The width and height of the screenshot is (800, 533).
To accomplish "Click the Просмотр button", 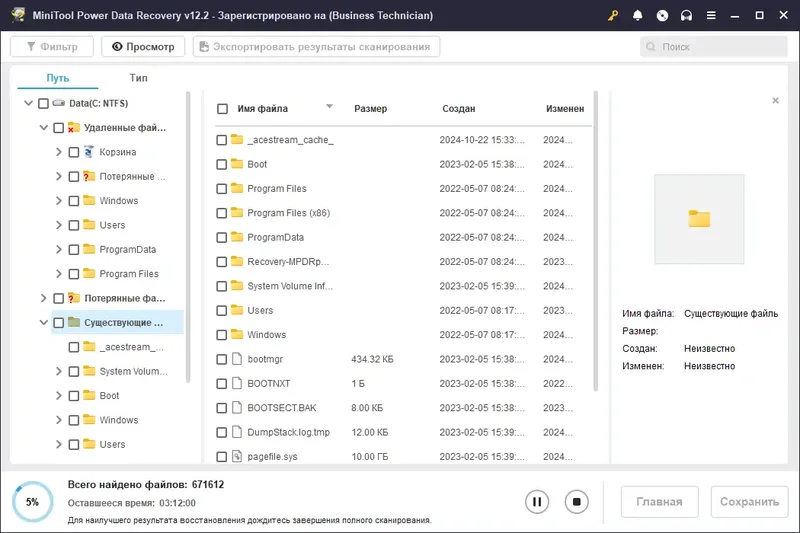I will click(143, 46).
